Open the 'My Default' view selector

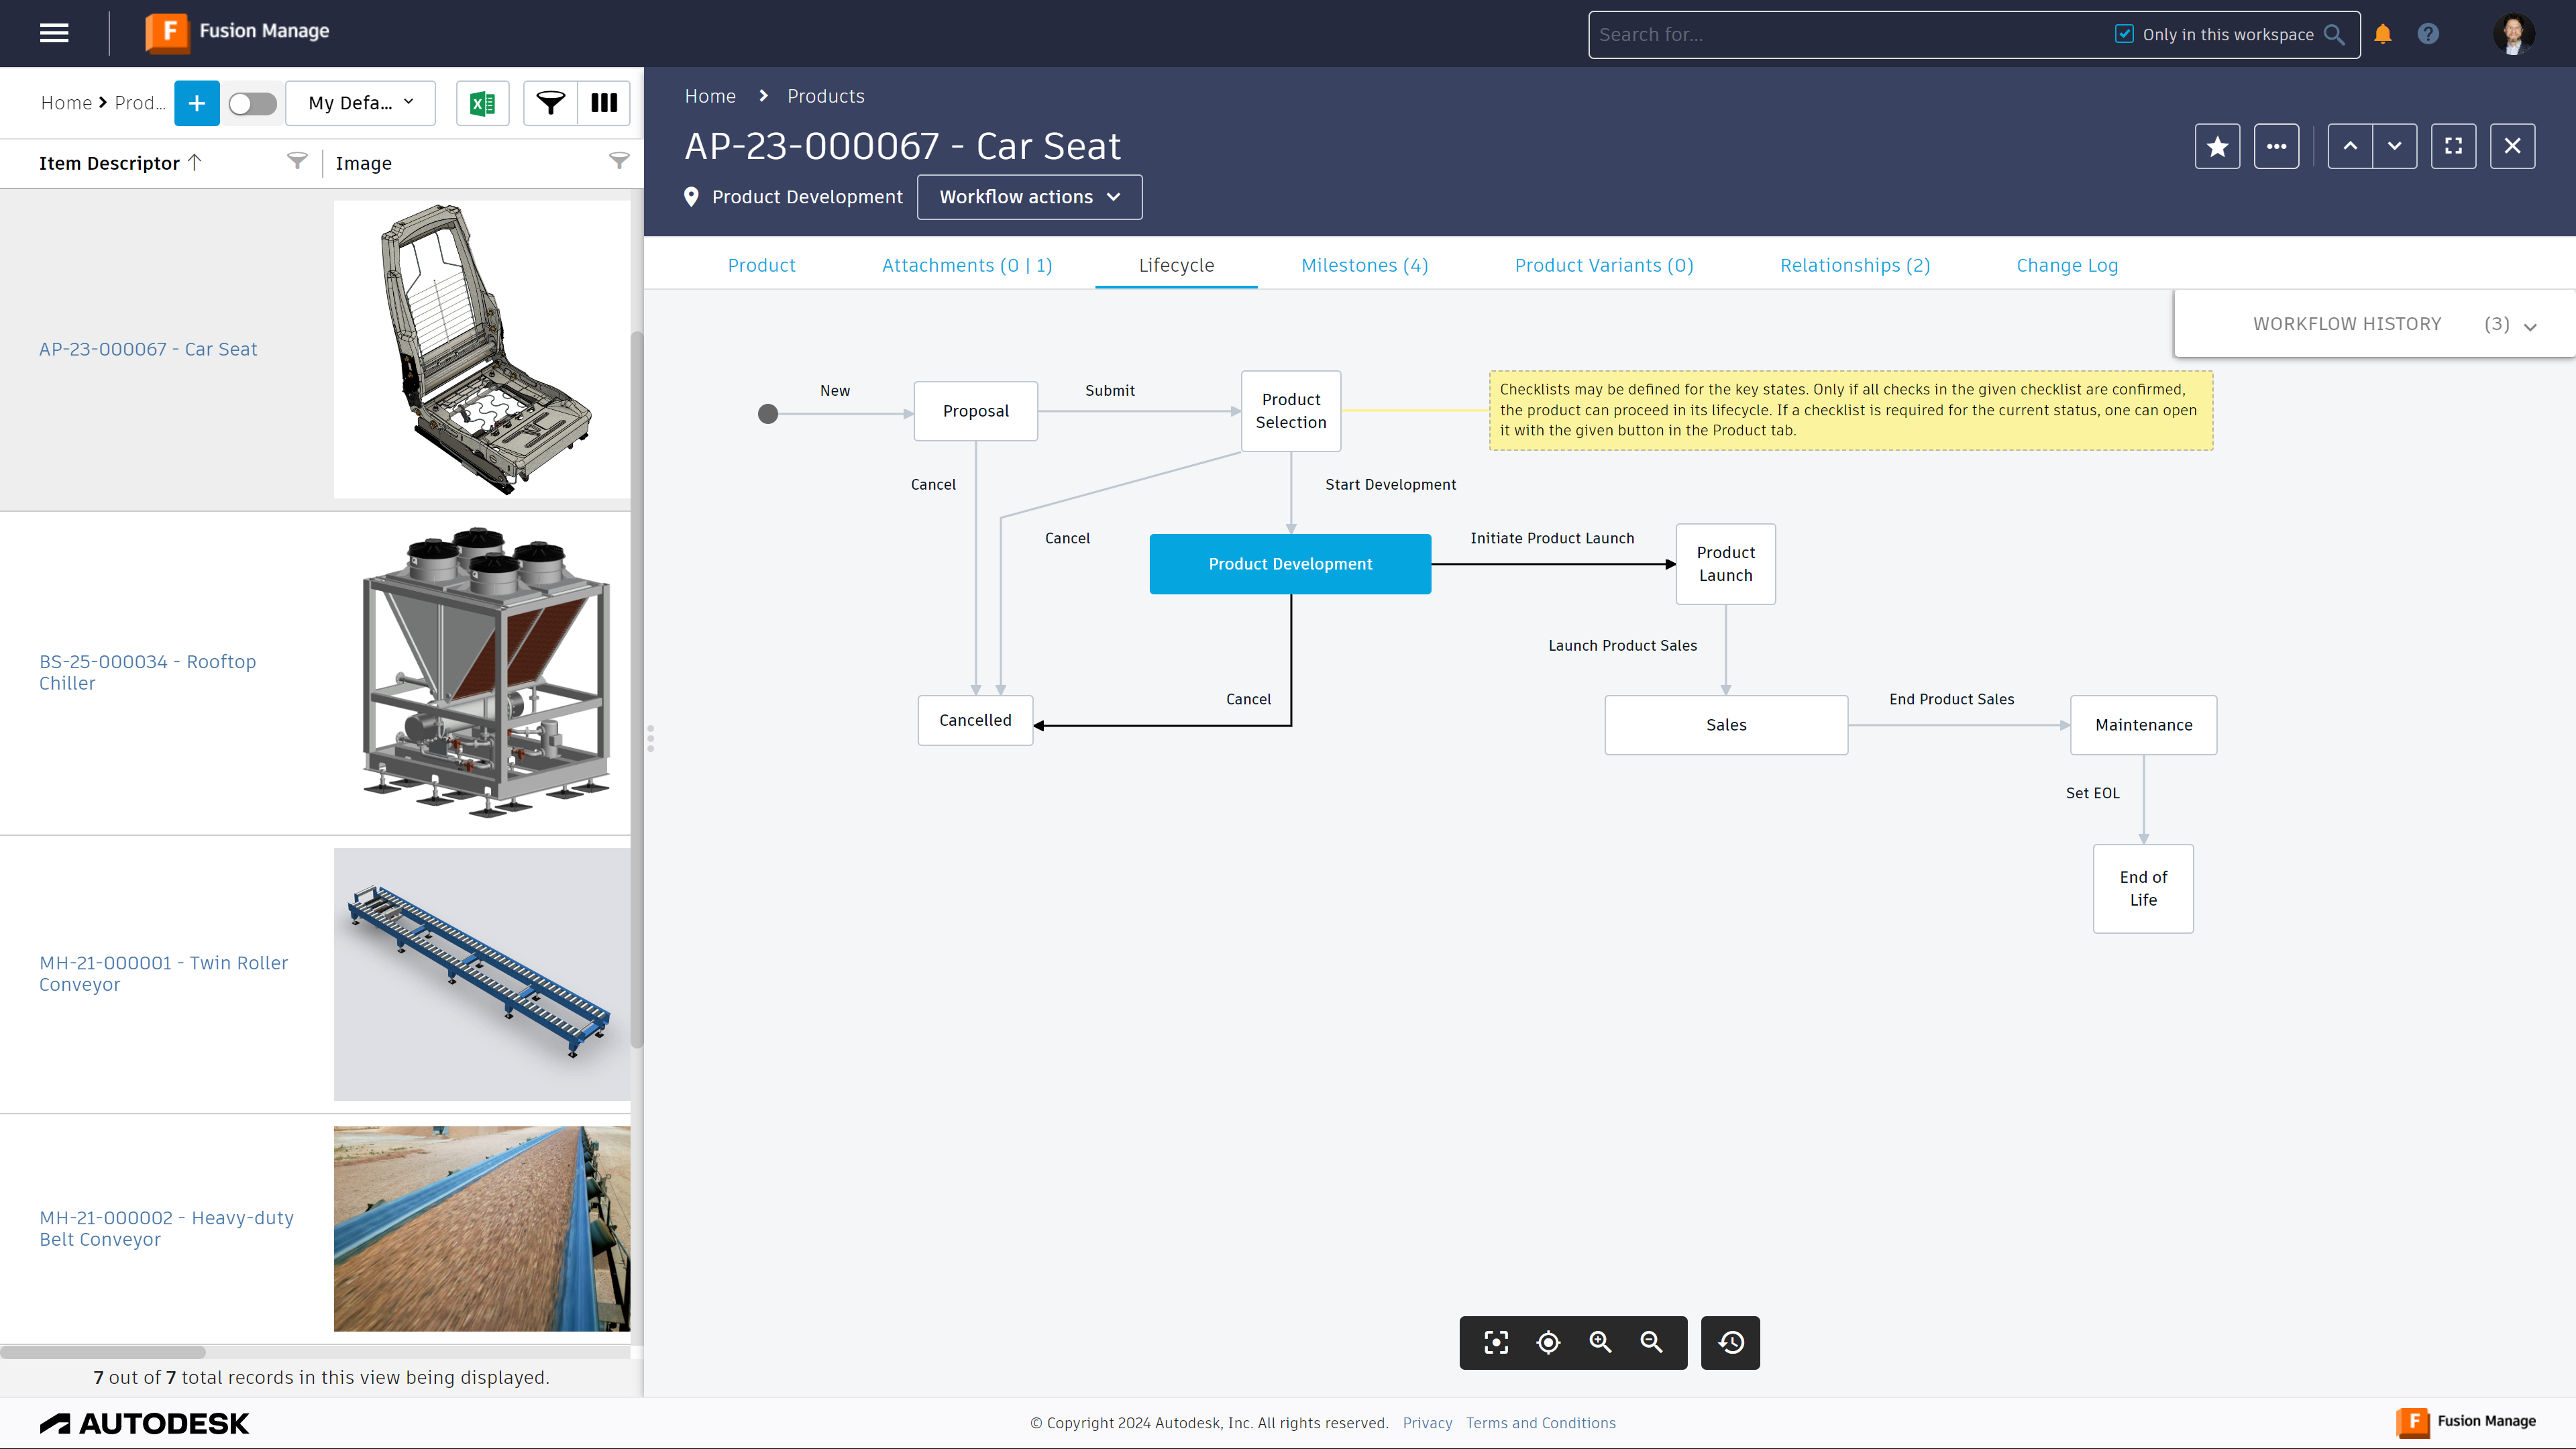point(360,103)
